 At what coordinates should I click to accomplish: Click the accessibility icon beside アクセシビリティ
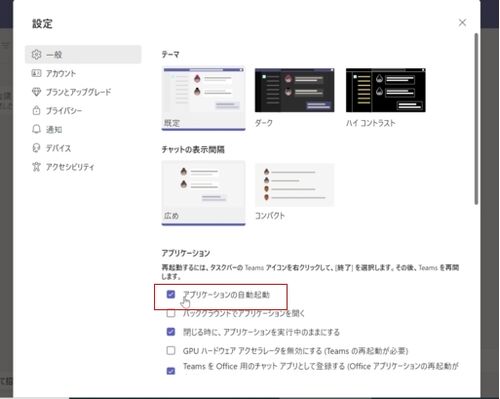tap(36, 166)
